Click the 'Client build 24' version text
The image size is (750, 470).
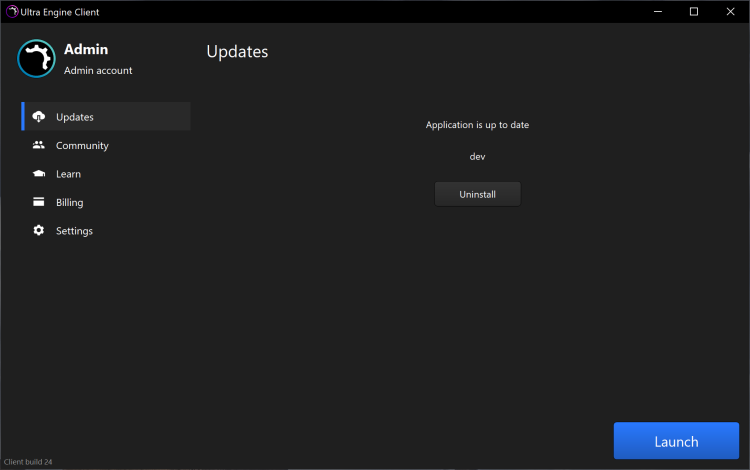(x=31, y=462)
